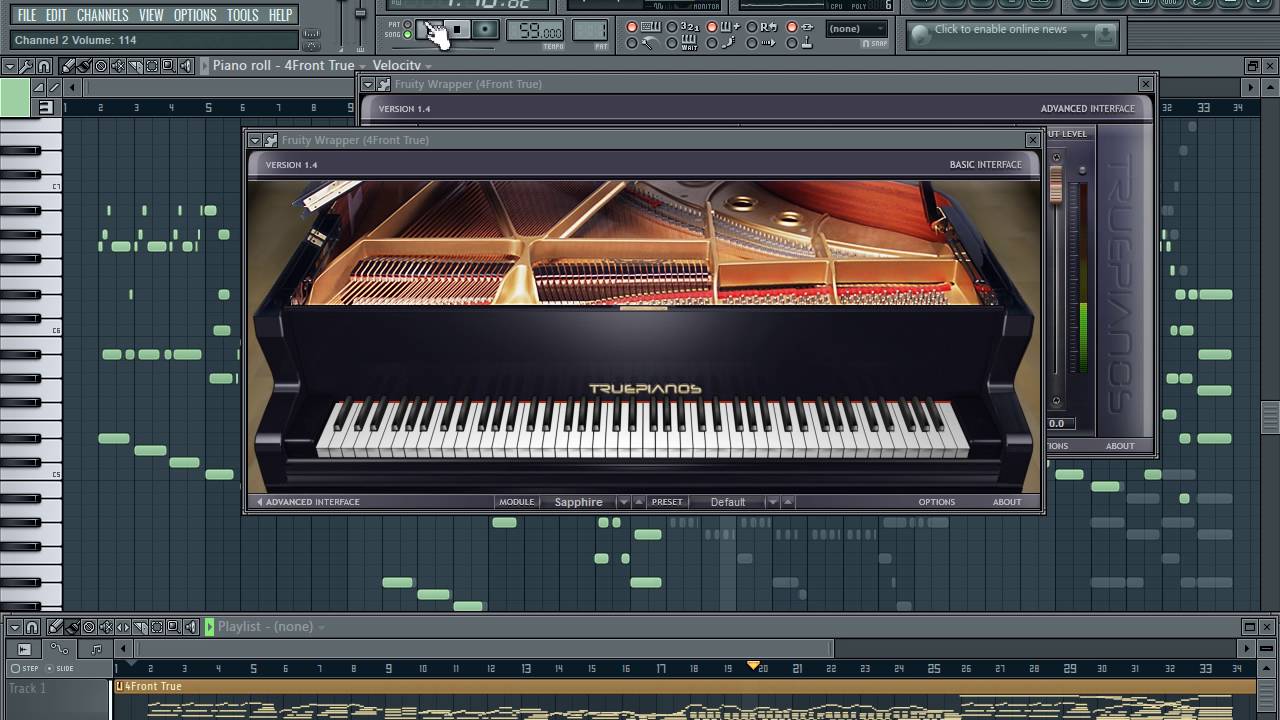Select the piano roll Delete tool
1280x720 pixels.
click(x=100, y=66)
